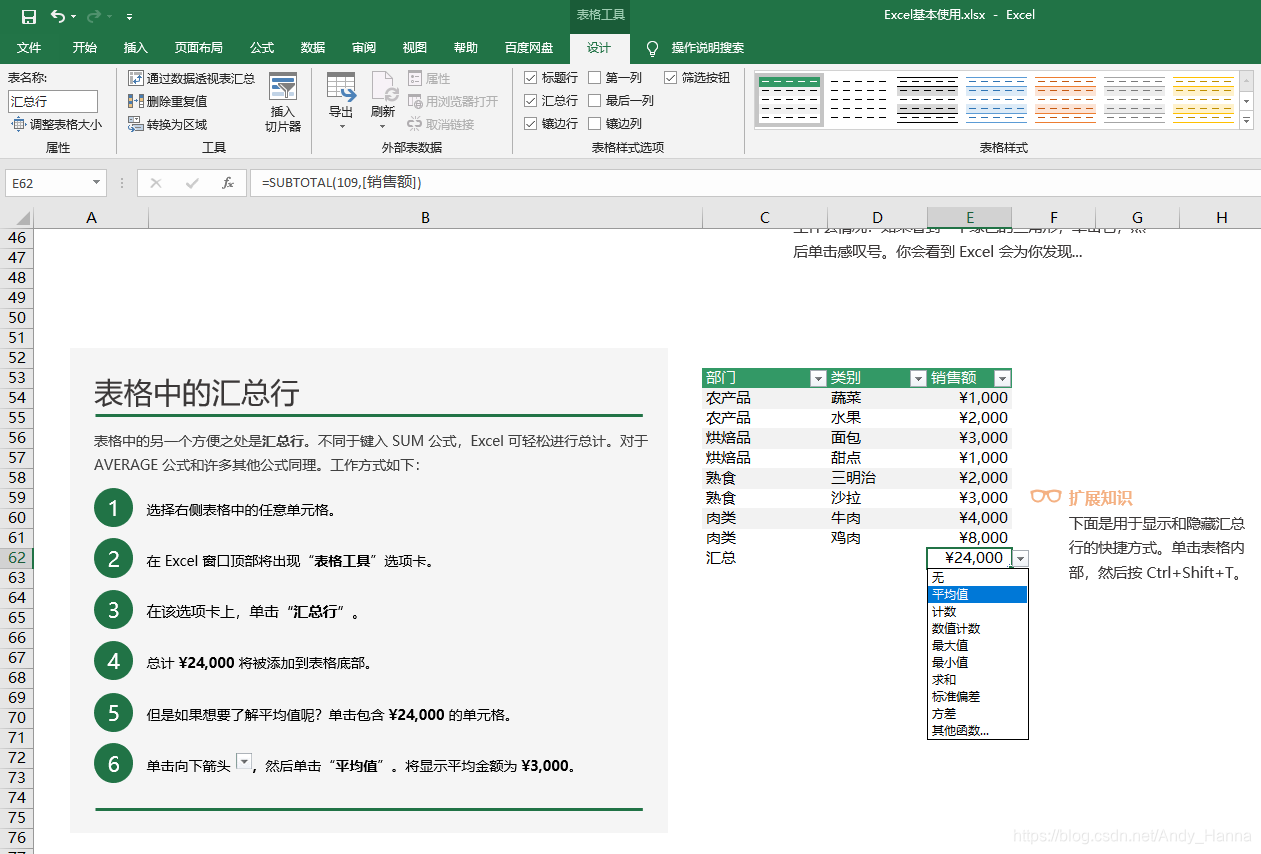
Task: Switch to the 插入 (Insert) ribbon tab
Action: tap(135, 48)
